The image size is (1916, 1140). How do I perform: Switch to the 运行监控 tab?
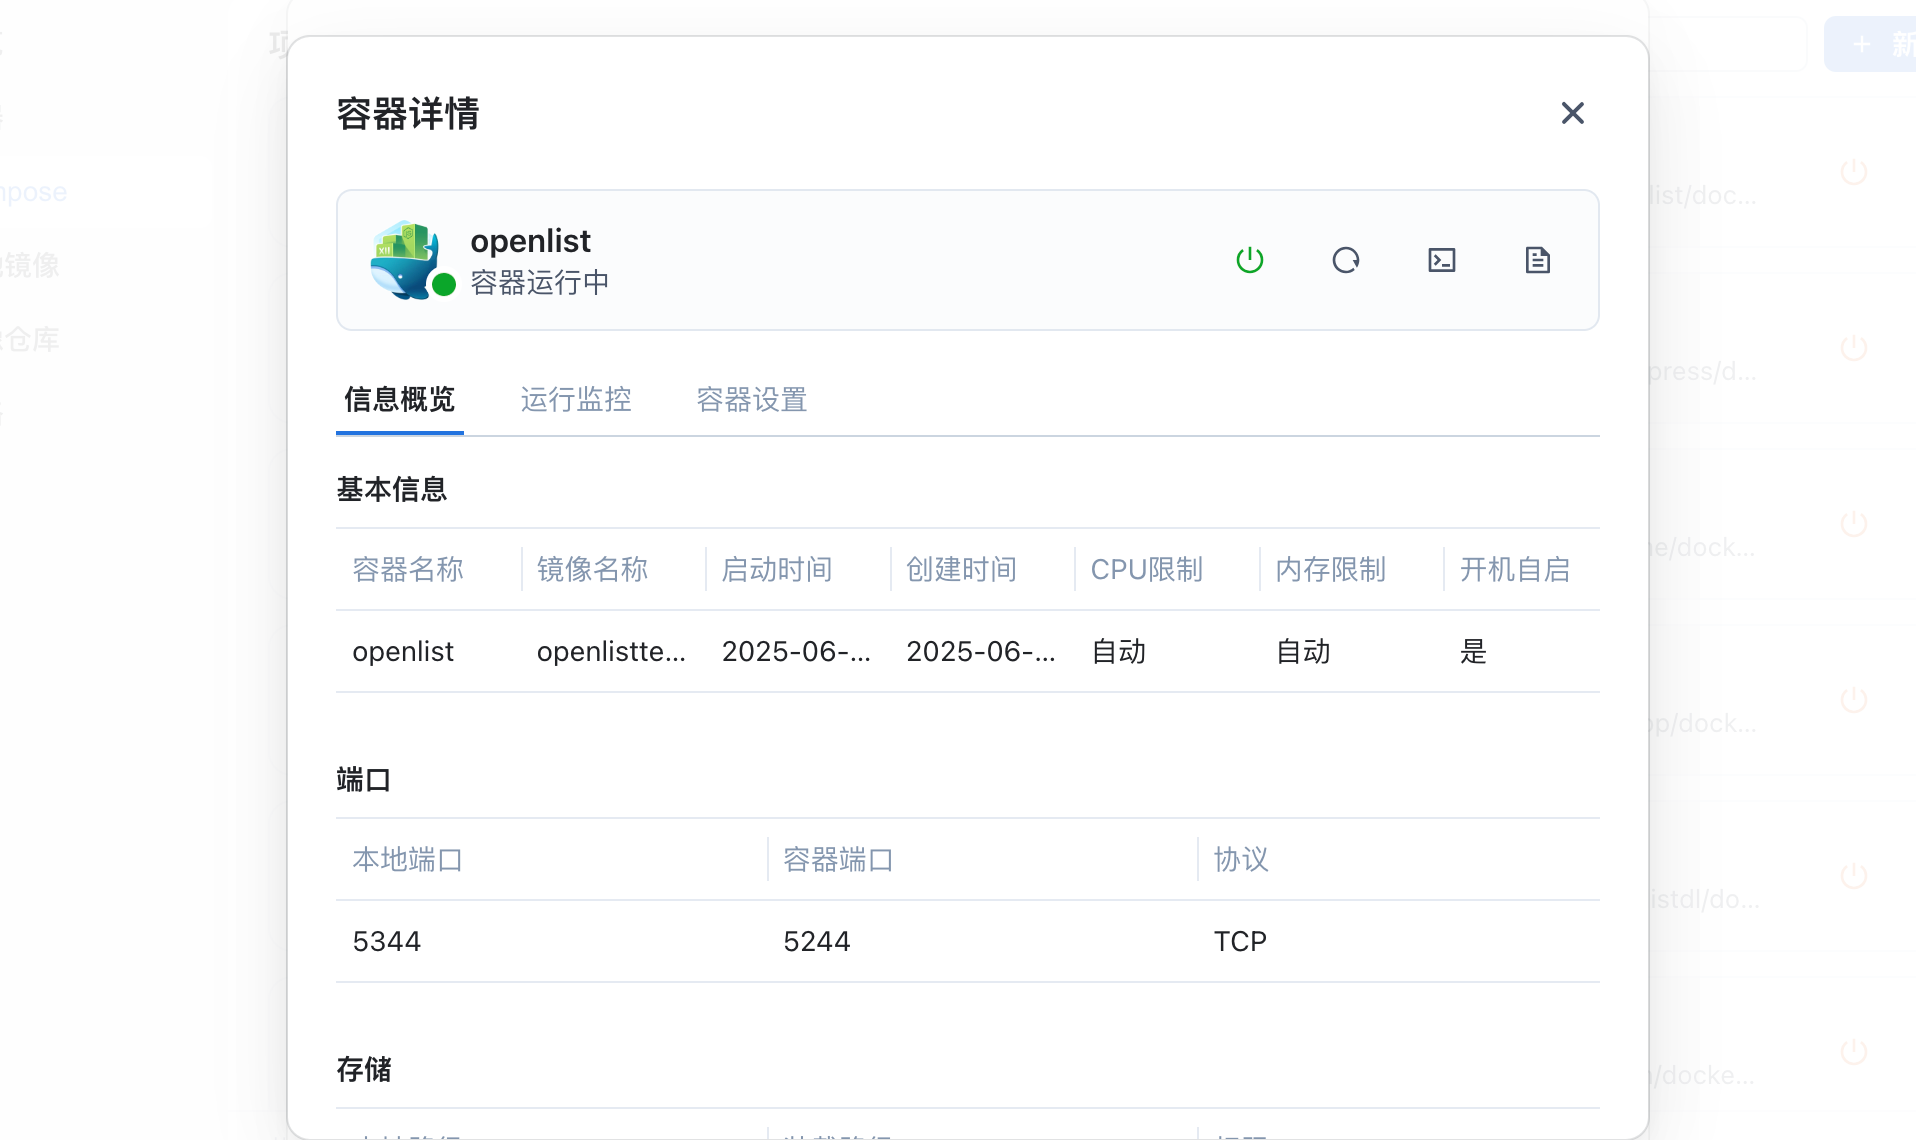click(575, 400)
